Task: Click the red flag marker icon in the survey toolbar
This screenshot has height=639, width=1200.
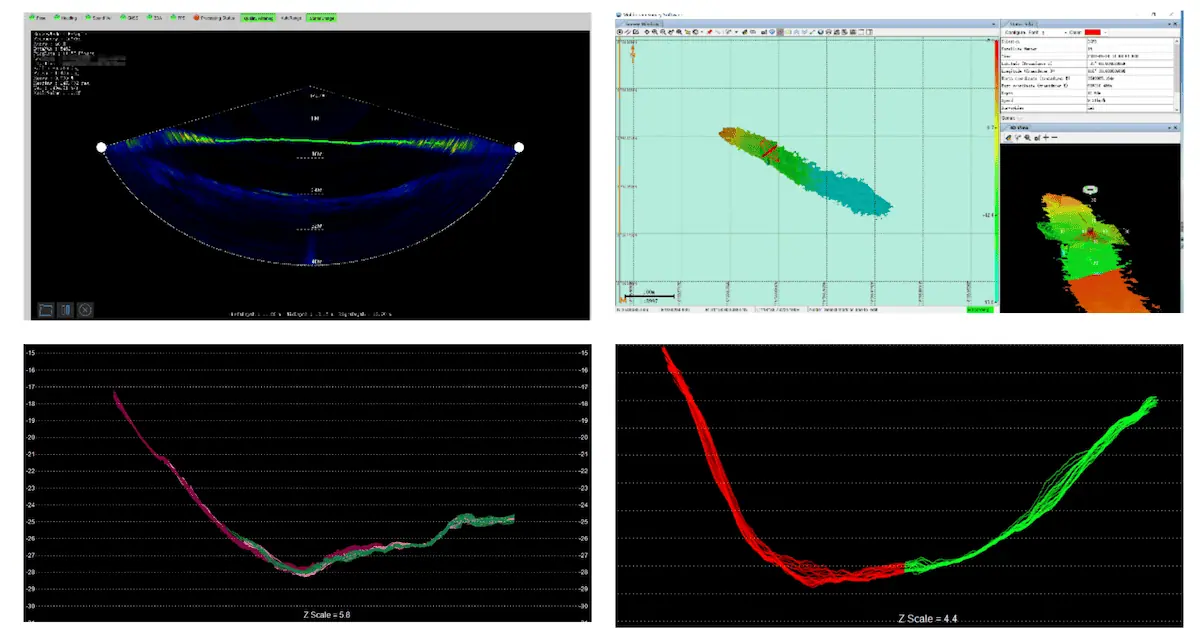Action: coord(710,32)
